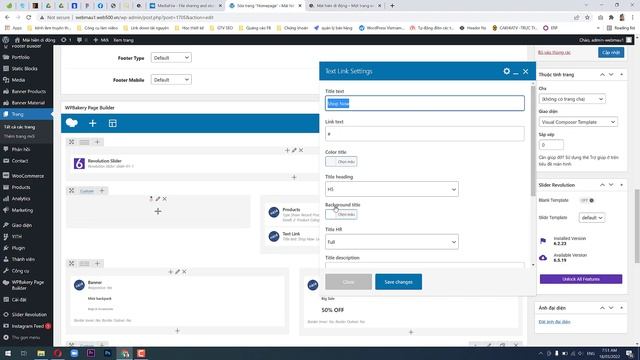Screen dimensions: 640x360
Task: Bookmark this page with the star icon
Action: 587,18
